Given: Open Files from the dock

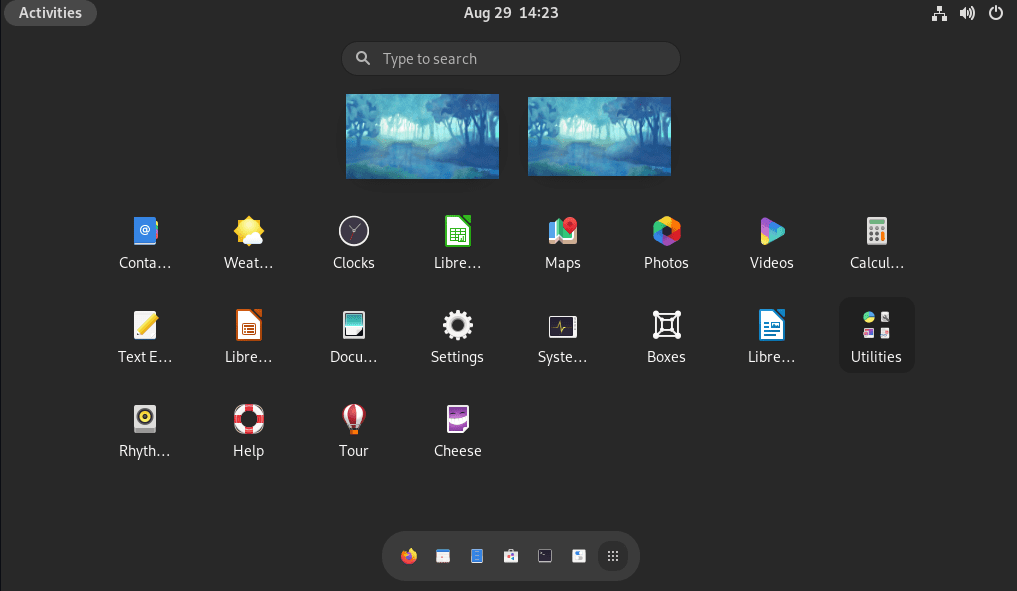Looking at the screenshot, I should point(477,556).
